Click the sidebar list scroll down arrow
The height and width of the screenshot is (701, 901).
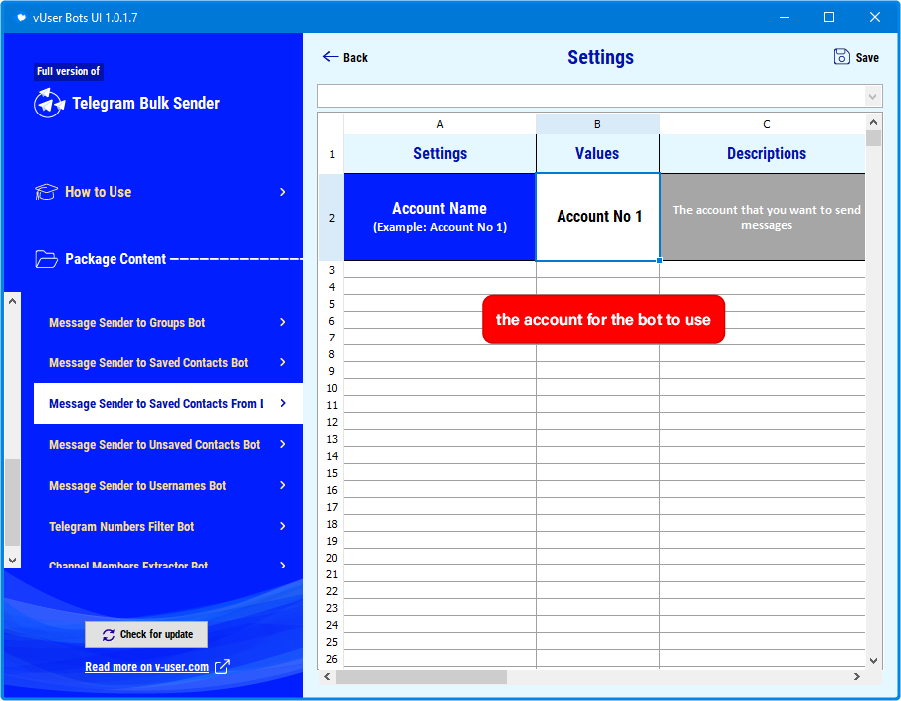(13, 560)
